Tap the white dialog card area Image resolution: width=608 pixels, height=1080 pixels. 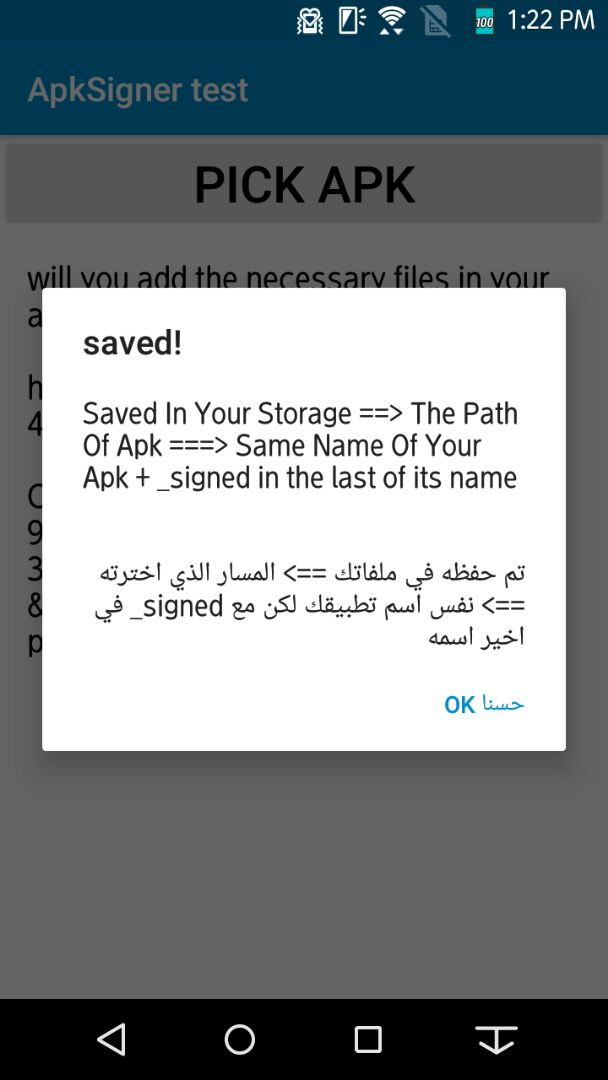coord(304,520)
